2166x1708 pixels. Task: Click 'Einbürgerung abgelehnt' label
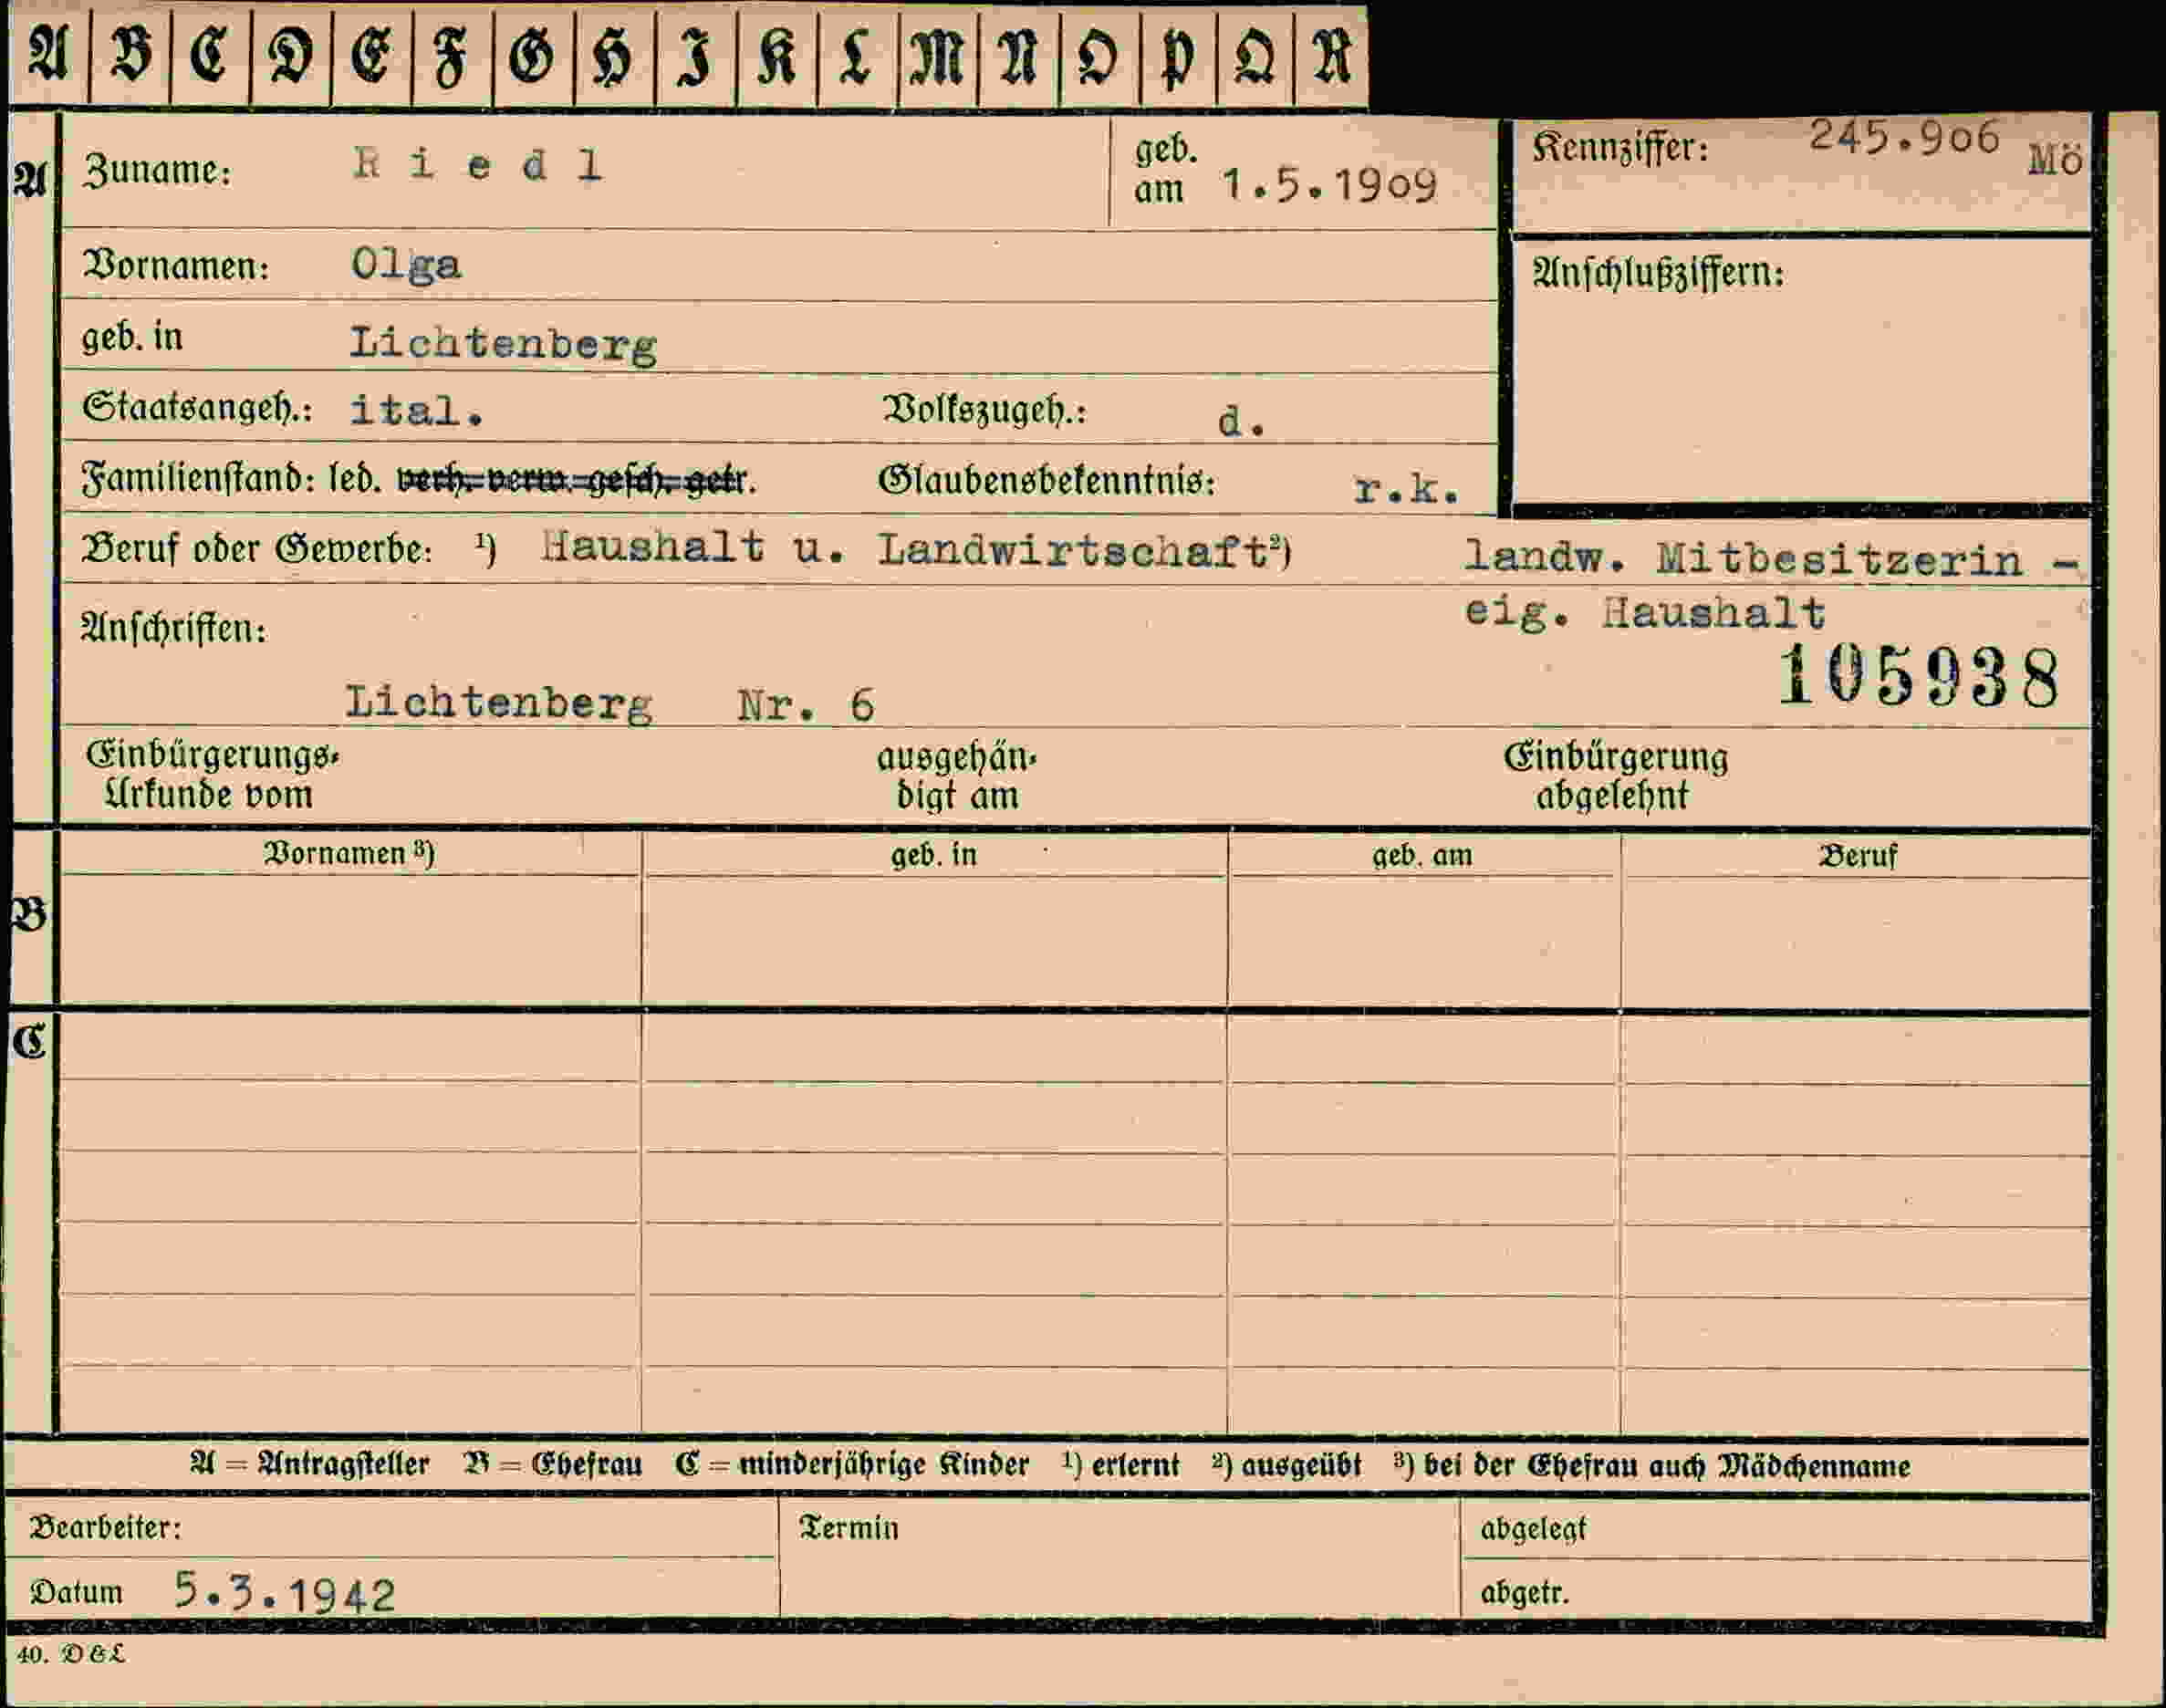coord(1615,776)
